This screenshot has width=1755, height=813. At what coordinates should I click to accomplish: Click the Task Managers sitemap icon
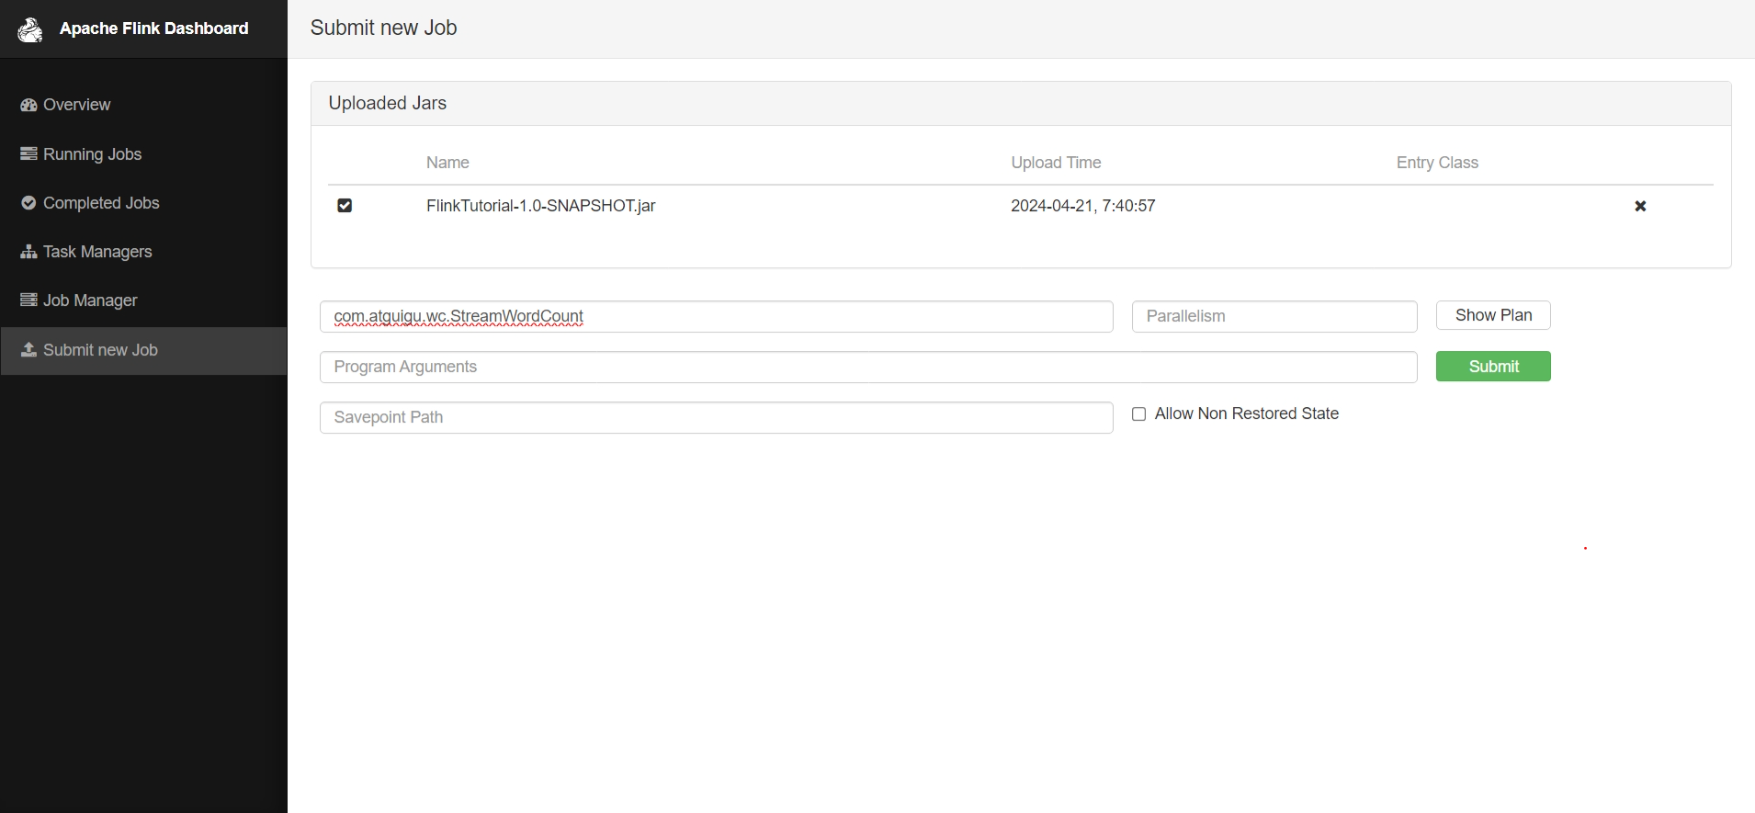tap(29, 252)
